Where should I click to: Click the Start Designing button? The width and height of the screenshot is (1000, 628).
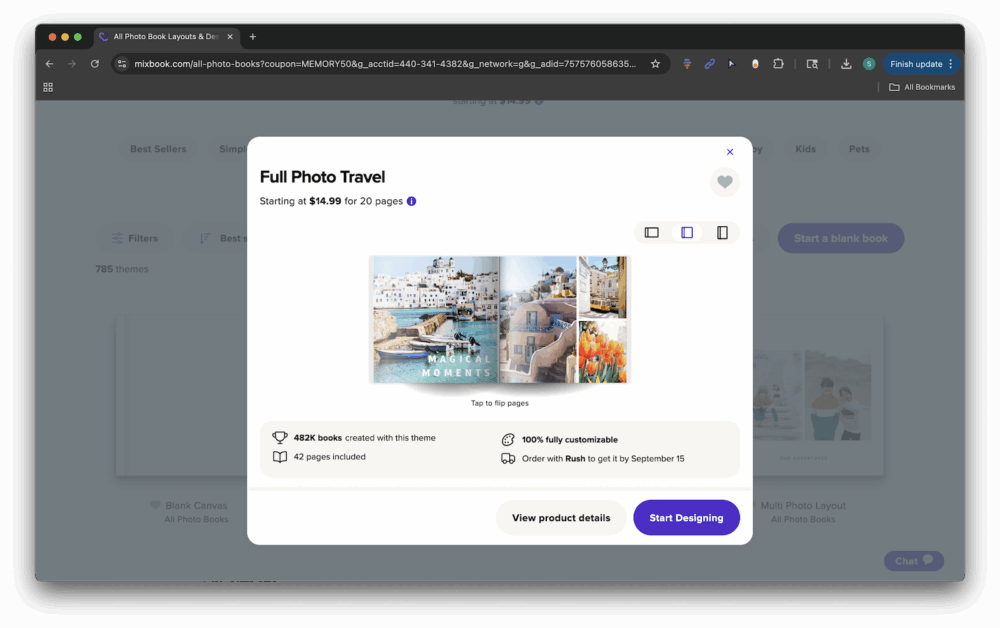click(x=686, y=518)
